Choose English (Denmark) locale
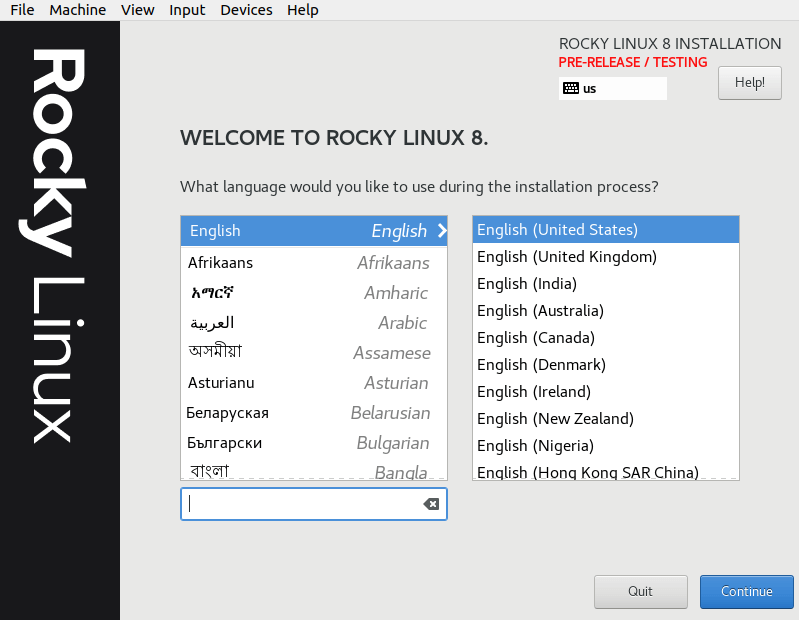Image resolution: width=799 pixels, height=620 pixels. [606, 365]
